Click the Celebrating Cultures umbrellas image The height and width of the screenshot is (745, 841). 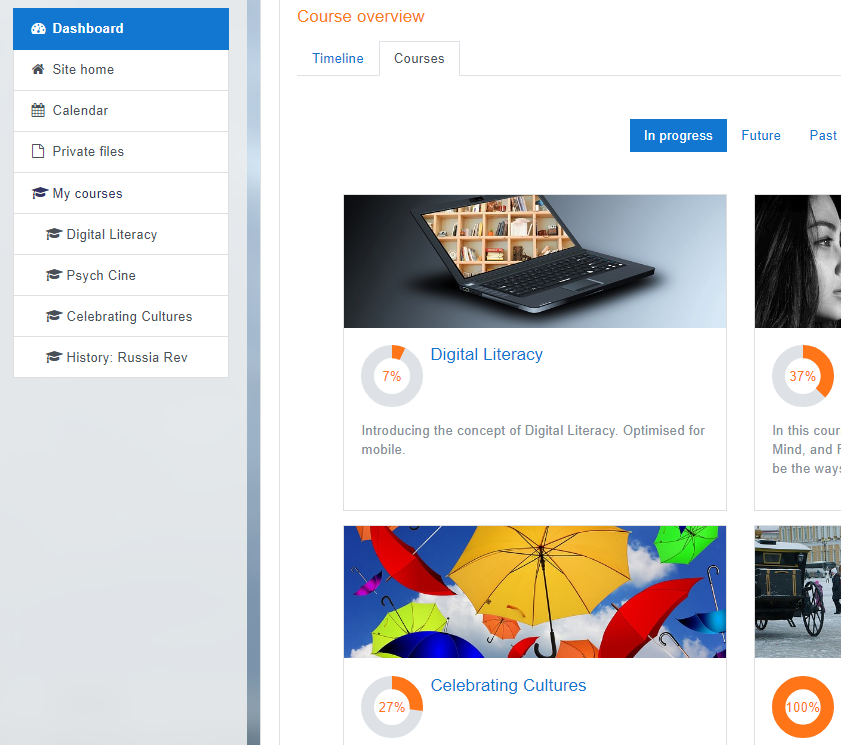pyautogui.click(x=535, y=592)
